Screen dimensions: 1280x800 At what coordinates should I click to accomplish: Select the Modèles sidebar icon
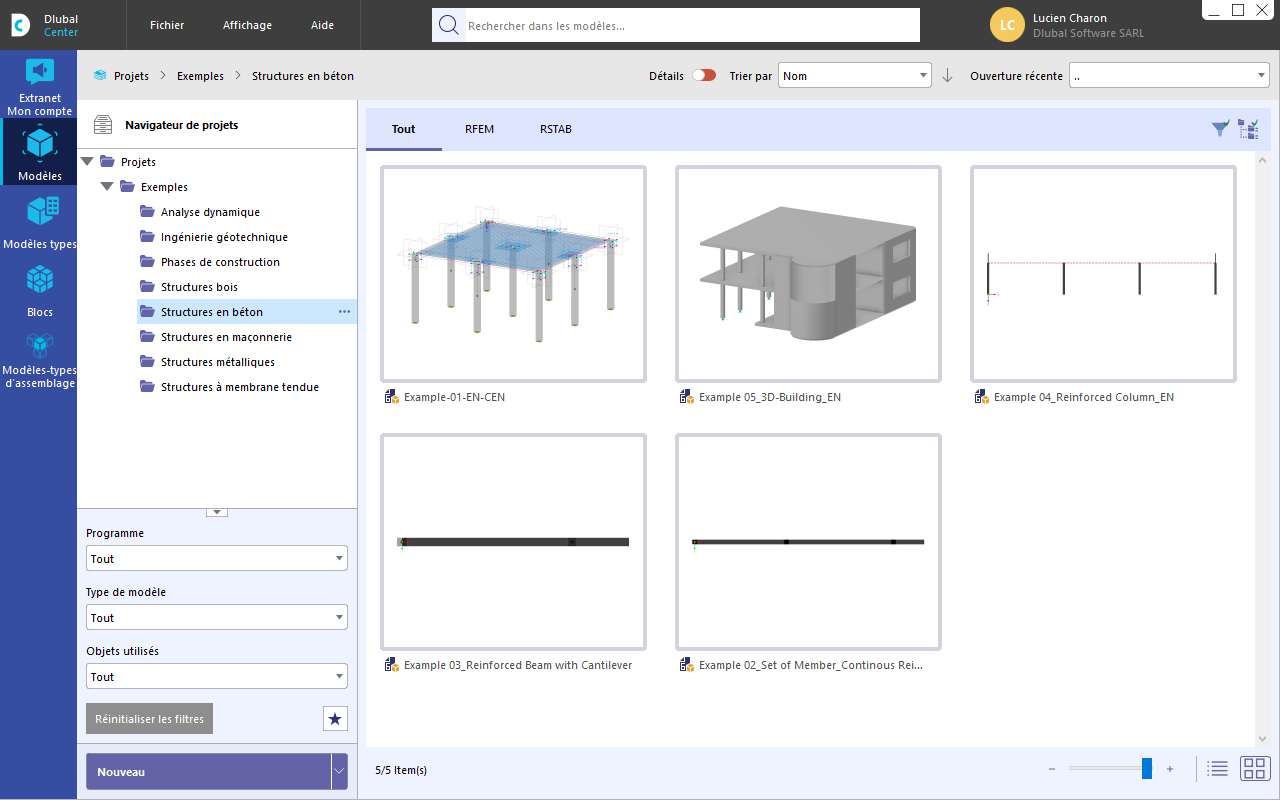(39, 152)
